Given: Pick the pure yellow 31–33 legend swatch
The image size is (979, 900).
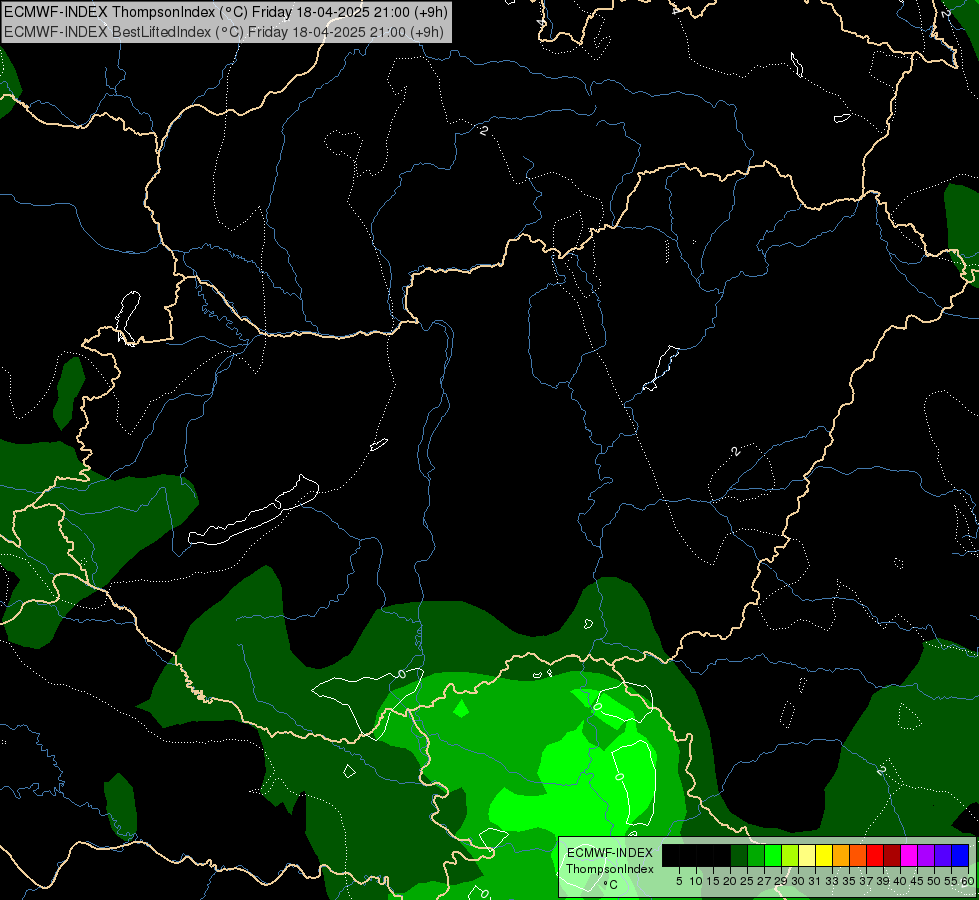Looking at the screenshot, I should [x=824, y=855].
